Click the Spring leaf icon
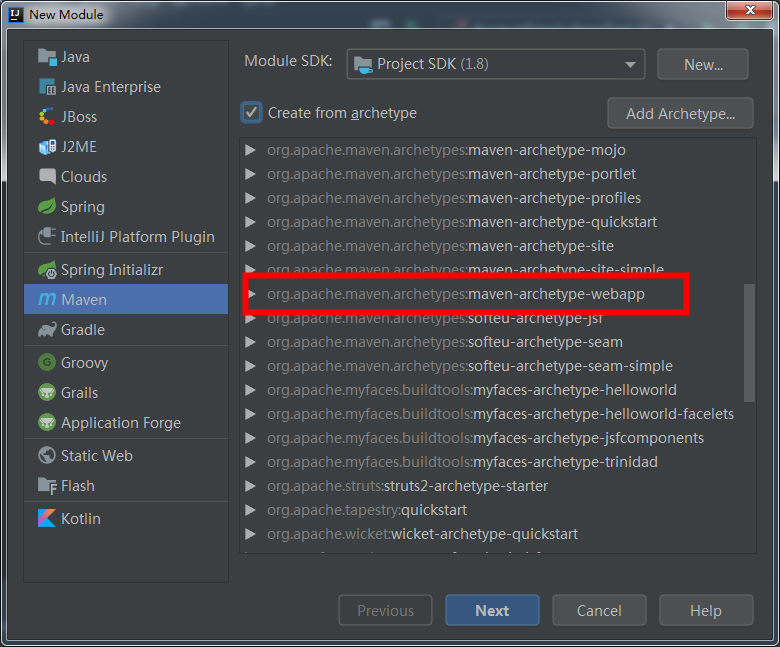 click(47, 206)
